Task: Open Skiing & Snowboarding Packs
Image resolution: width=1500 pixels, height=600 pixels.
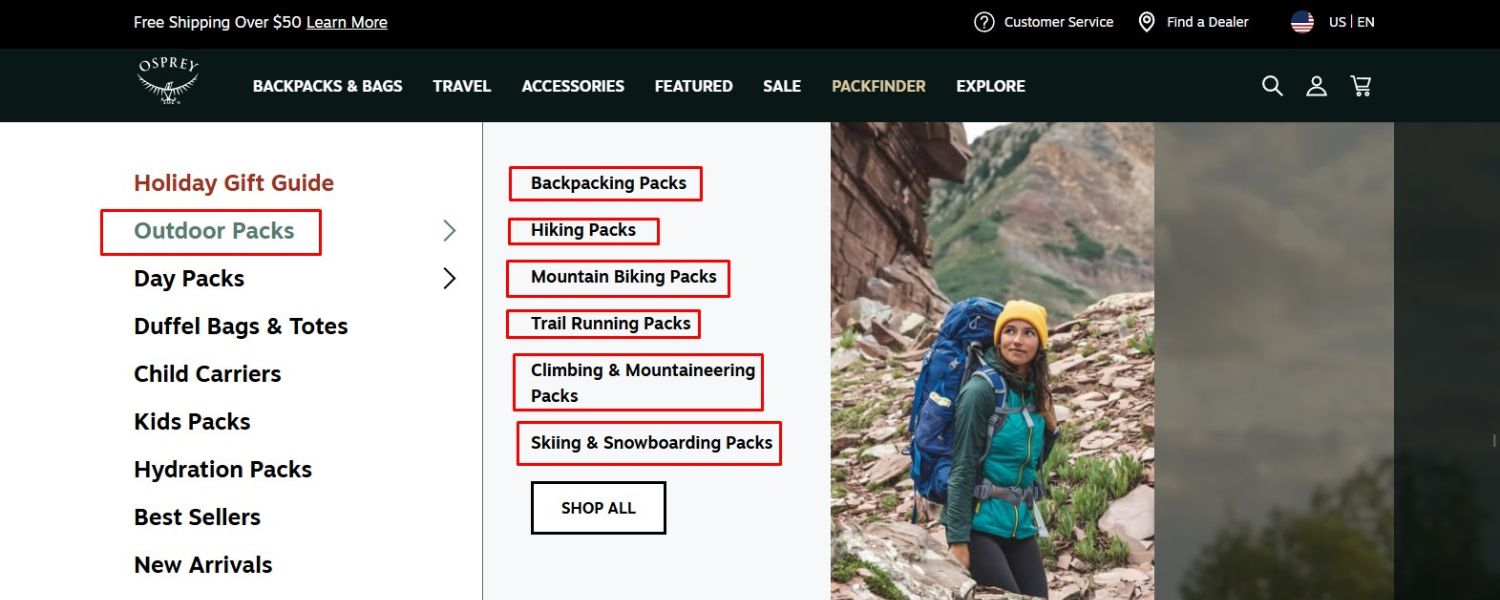Action: [x=648, y=442]
